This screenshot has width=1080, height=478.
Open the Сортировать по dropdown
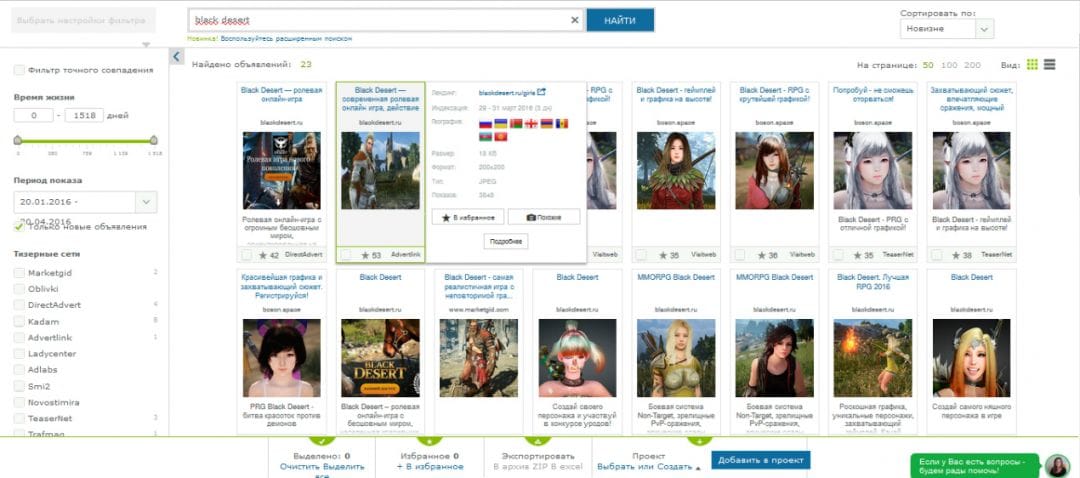coord(946,29)
